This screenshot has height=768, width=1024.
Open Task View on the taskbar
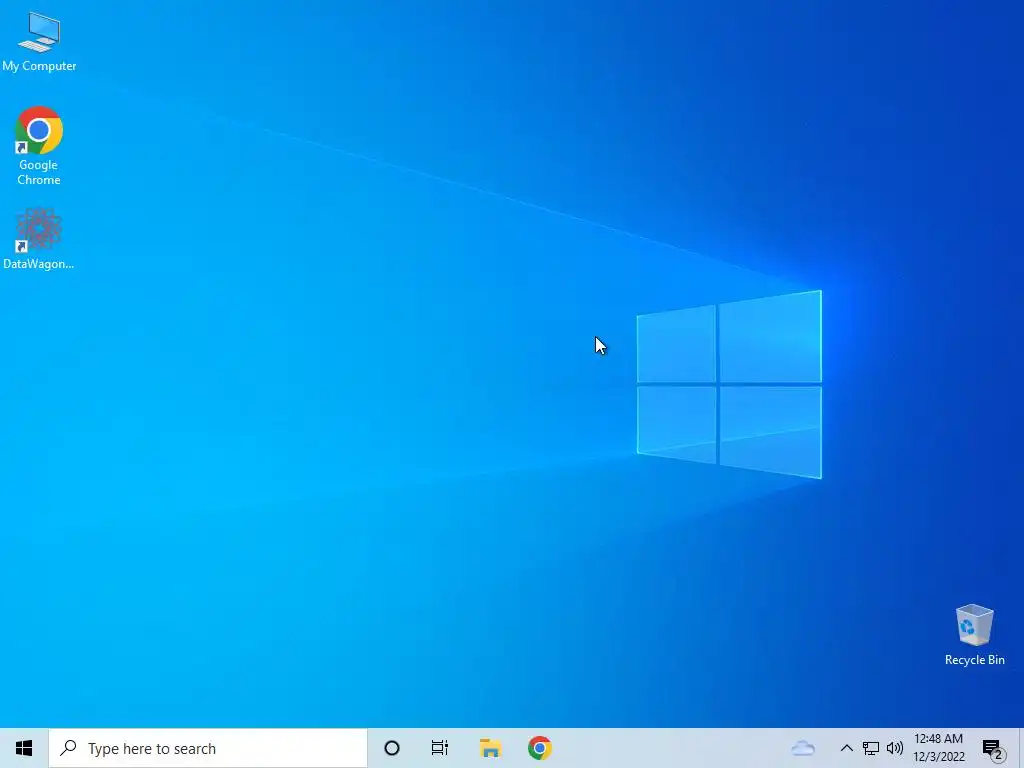(440, 748)
